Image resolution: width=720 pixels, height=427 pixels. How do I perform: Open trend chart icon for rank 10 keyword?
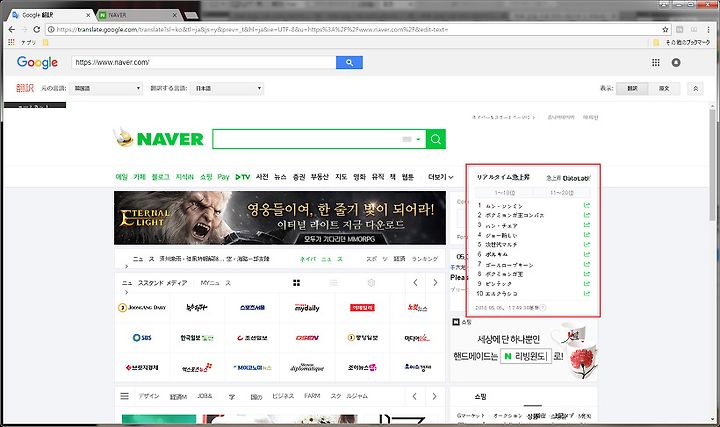click(x=586, y=293)
